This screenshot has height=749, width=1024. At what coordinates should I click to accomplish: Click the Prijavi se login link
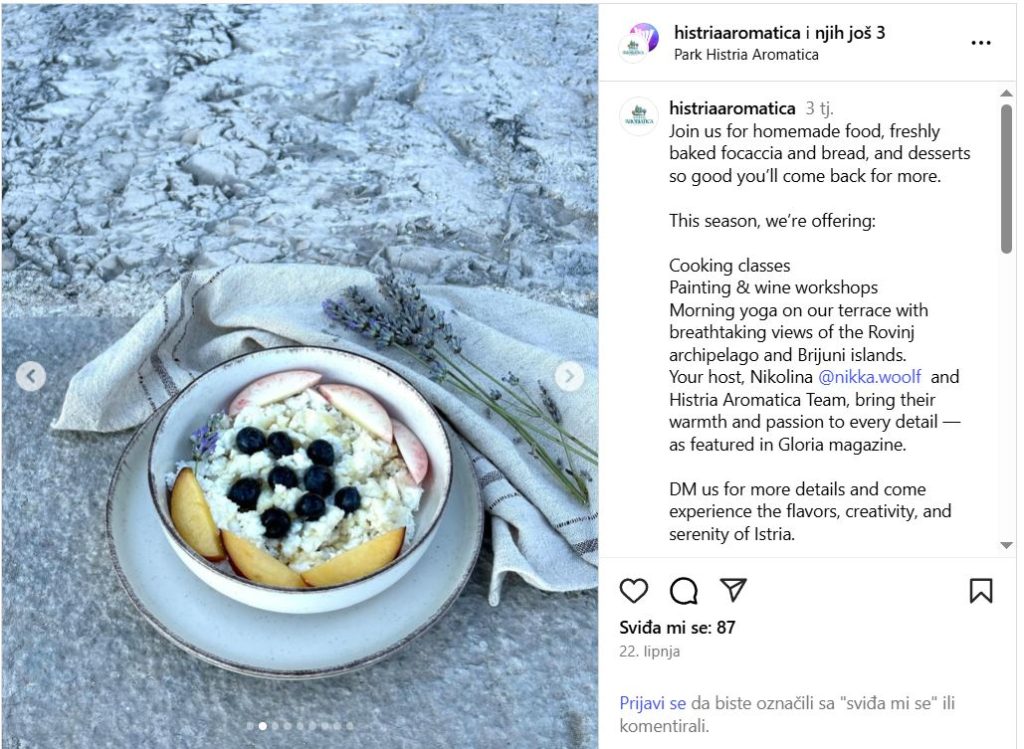[x=652, y=703]
